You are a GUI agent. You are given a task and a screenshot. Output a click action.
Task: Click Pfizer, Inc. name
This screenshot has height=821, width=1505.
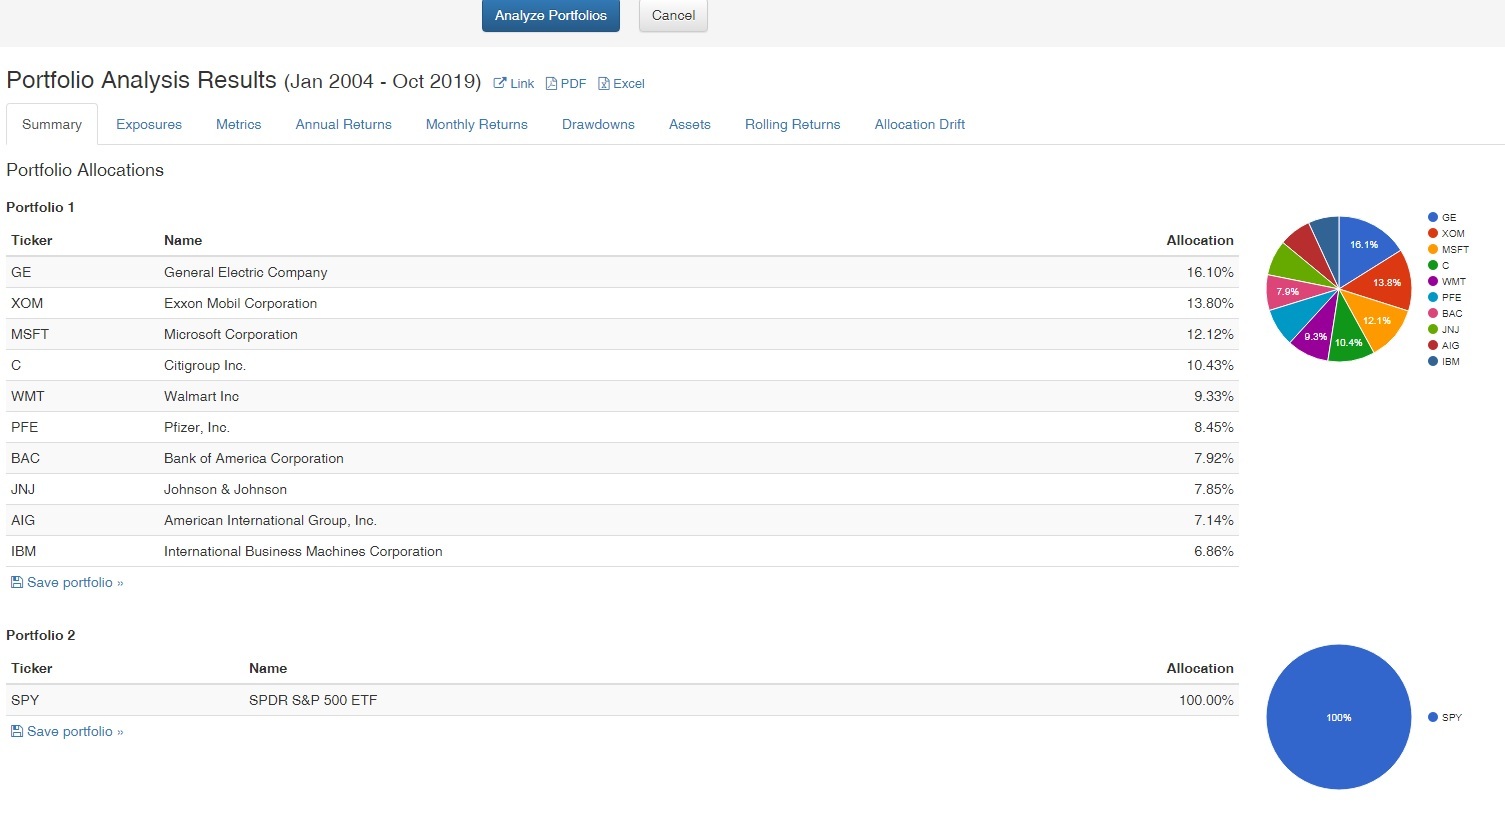coord(197,427)
